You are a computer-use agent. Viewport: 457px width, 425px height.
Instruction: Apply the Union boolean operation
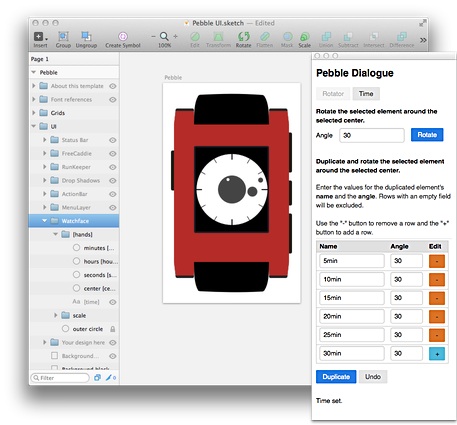pyautogui.click(x=326, y=36)
